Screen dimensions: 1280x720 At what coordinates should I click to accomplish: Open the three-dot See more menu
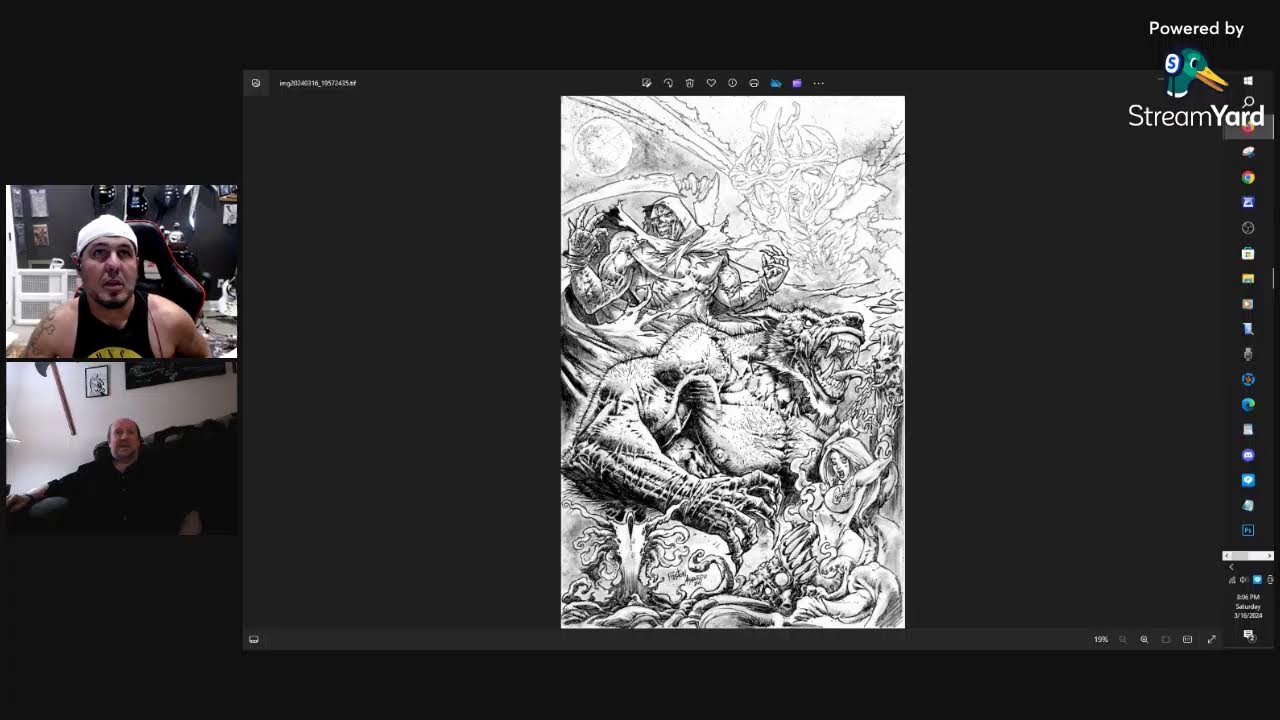819,83
